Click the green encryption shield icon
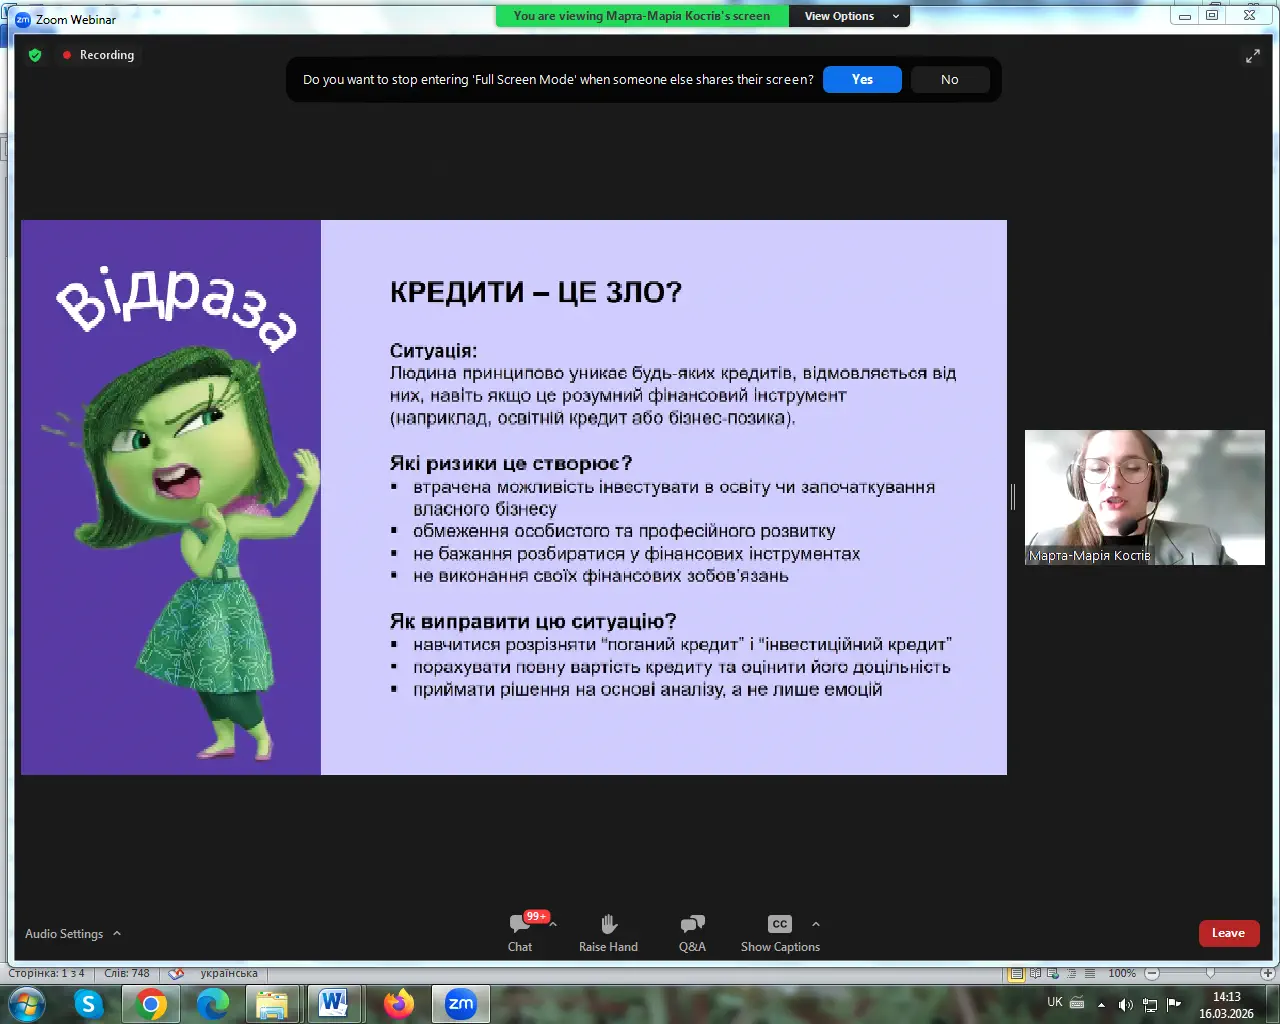 coord(35,55)
